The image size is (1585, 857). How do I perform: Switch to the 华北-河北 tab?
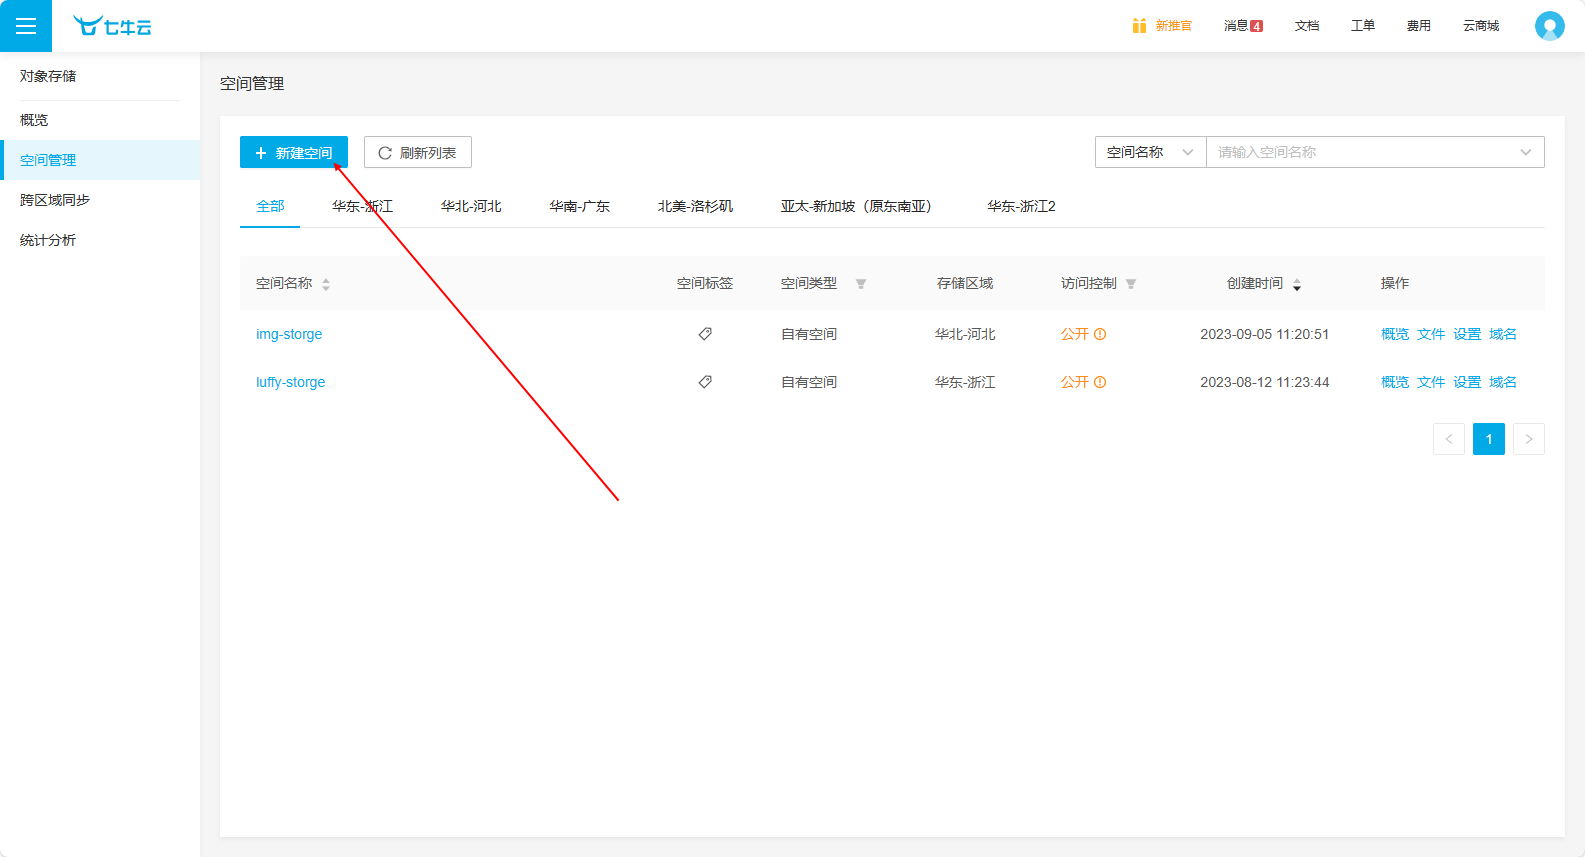click(471, 206)
